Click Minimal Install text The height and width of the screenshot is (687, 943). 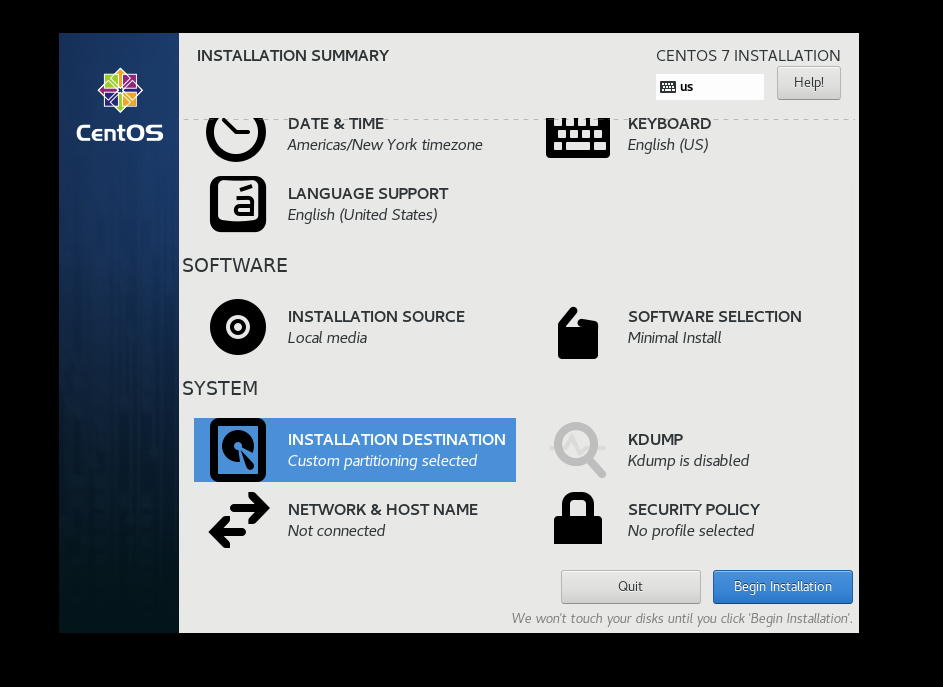click(675, 337)
